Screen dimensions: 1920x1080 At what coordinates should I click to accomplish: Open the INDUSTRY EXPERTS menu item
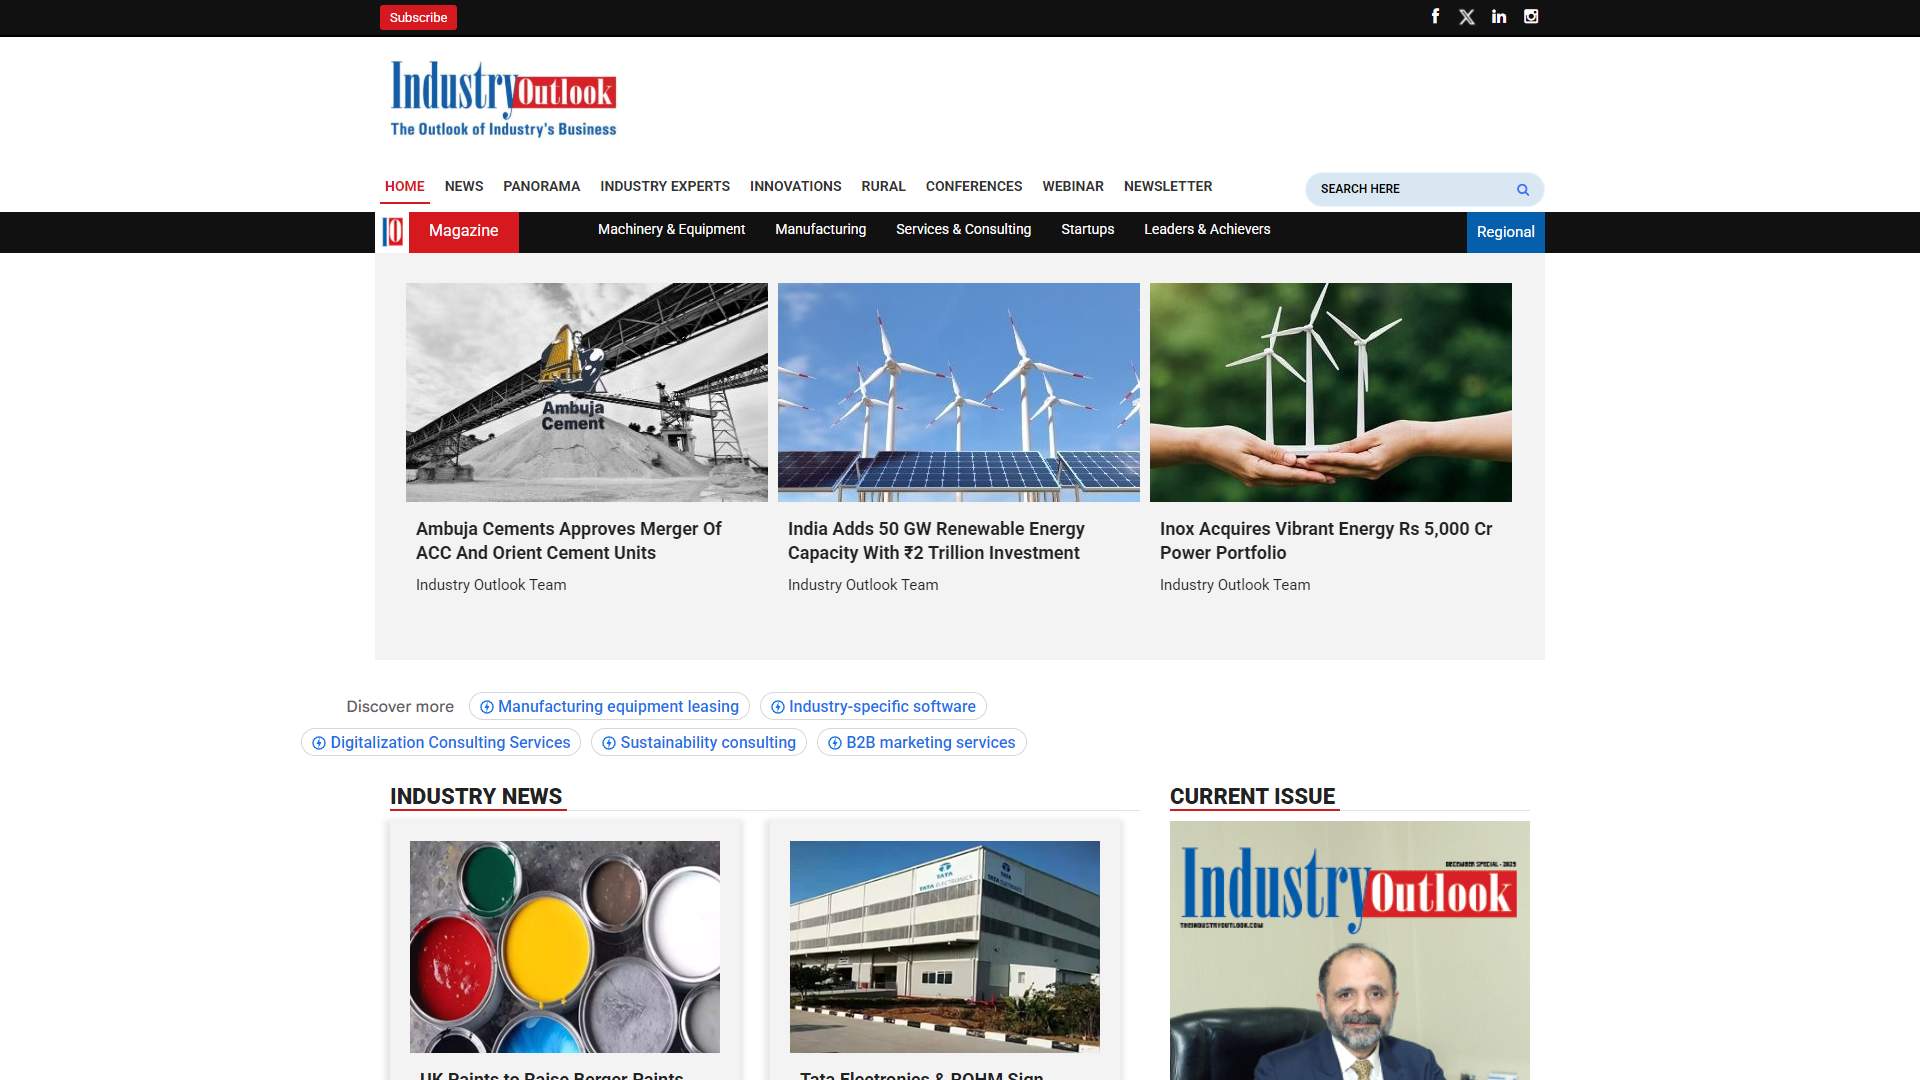pyautogui.click(x=664, y=186)
